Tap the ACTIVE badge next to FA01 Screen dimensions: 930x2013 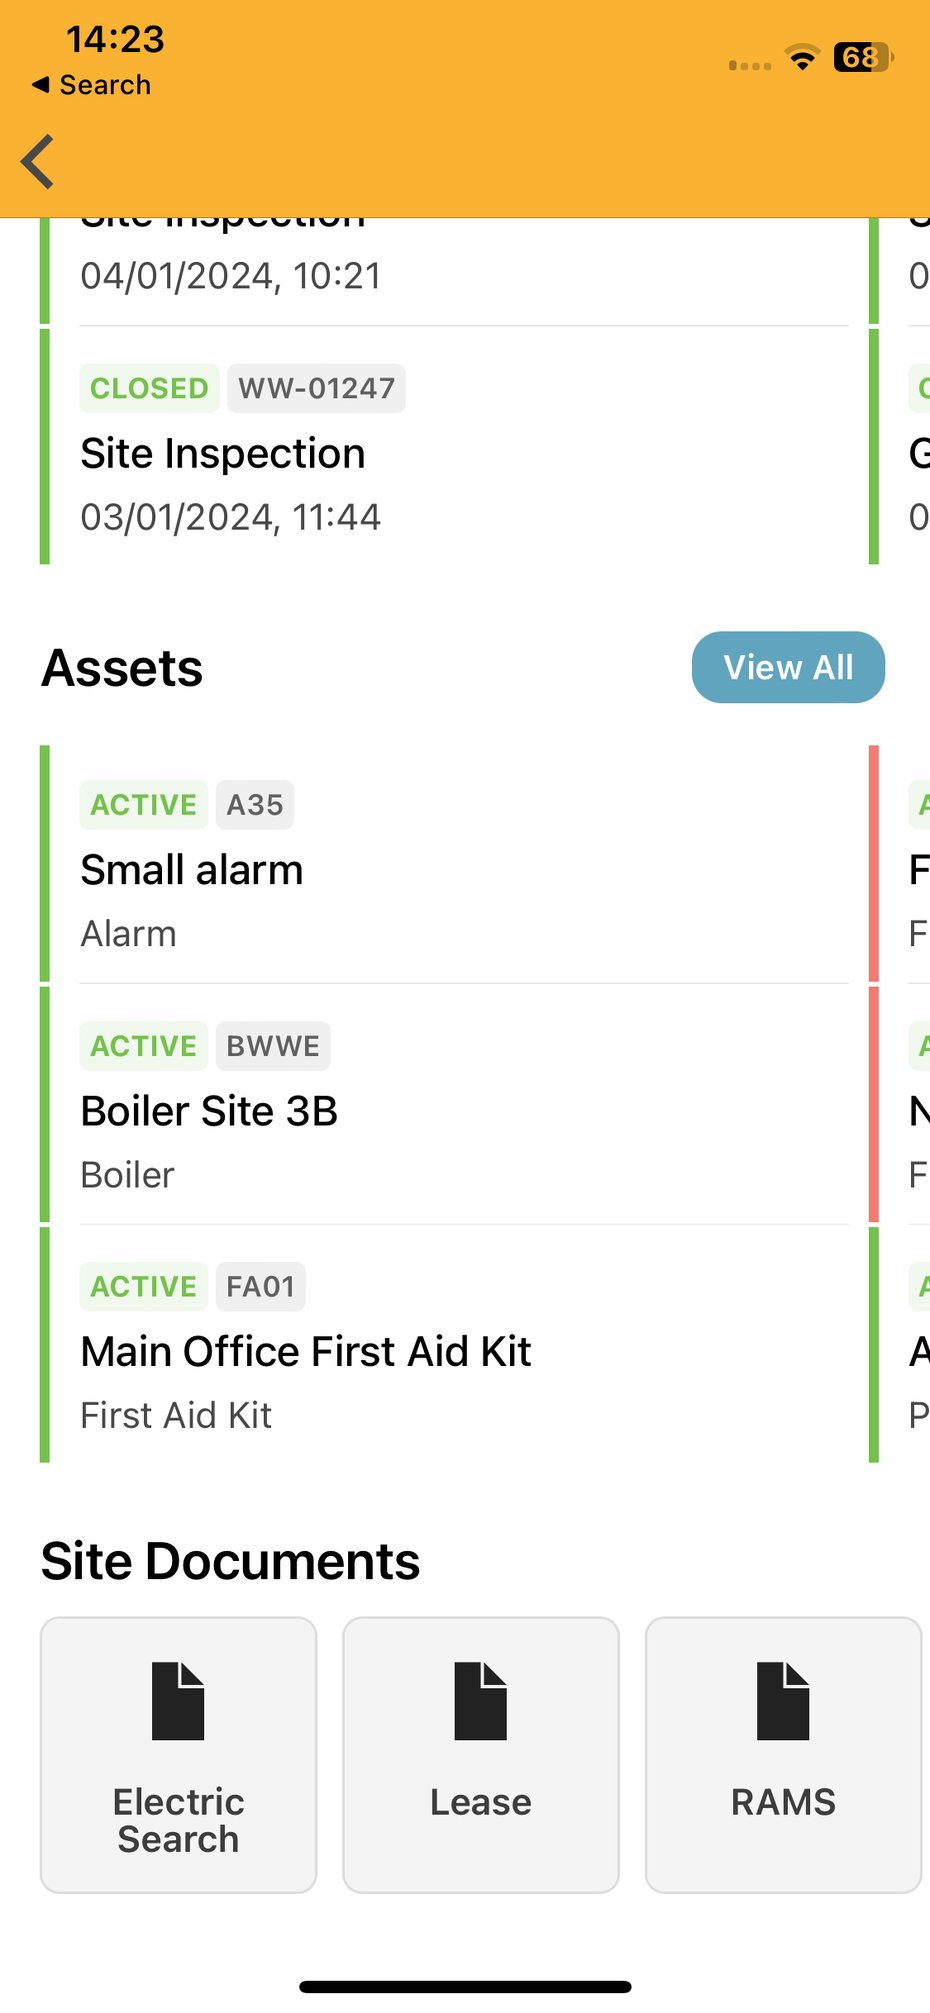pos(142,1286)
